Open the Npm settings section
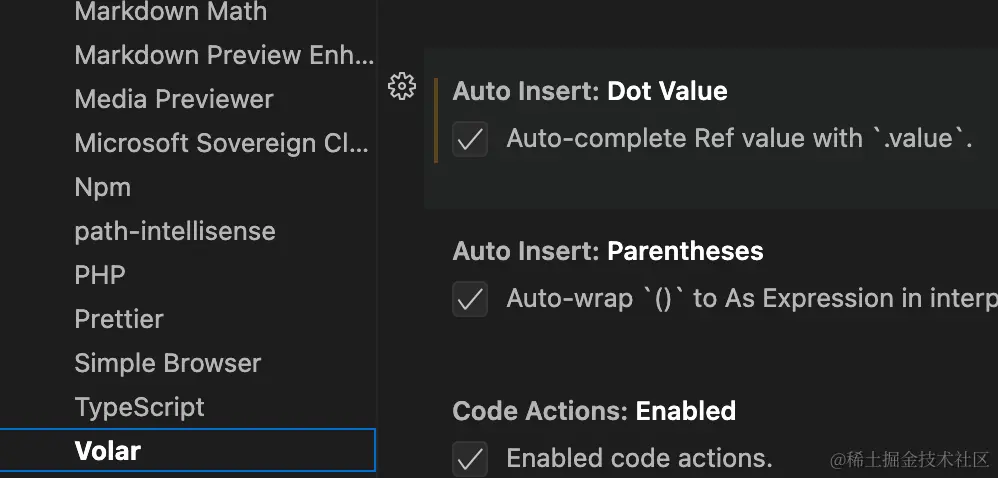Screen dimensions: 998x478 pos(103,187)
